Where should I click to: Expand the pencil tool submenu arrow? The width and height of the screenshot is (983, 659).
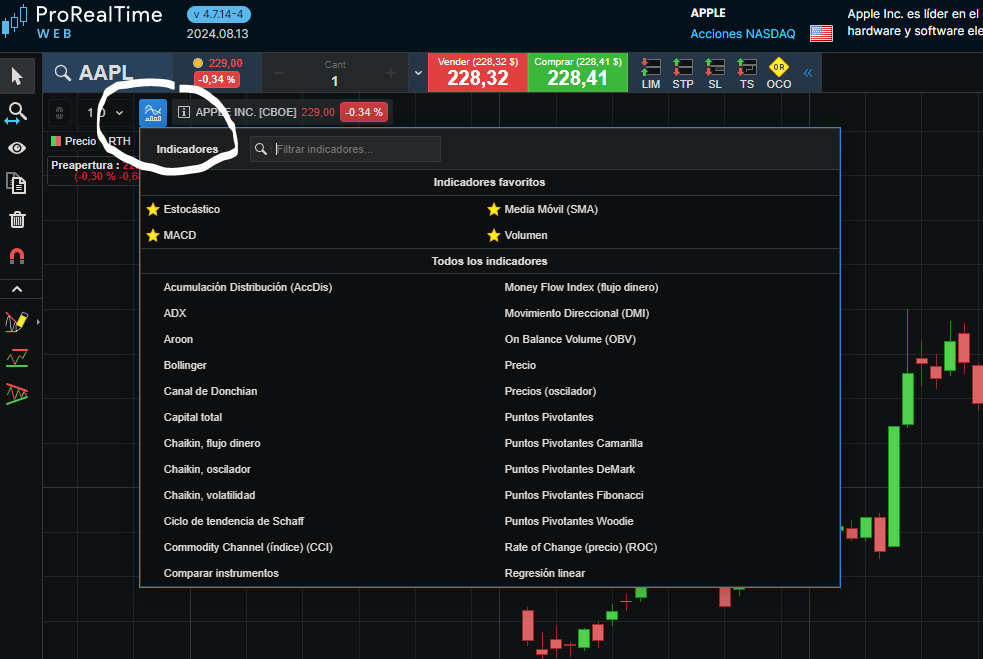pyautogui.click(x=38, y=322)
